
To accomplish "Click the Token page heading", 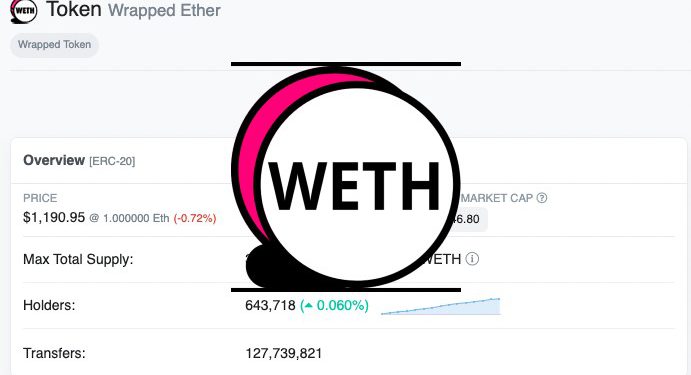I will coord(74,9).
